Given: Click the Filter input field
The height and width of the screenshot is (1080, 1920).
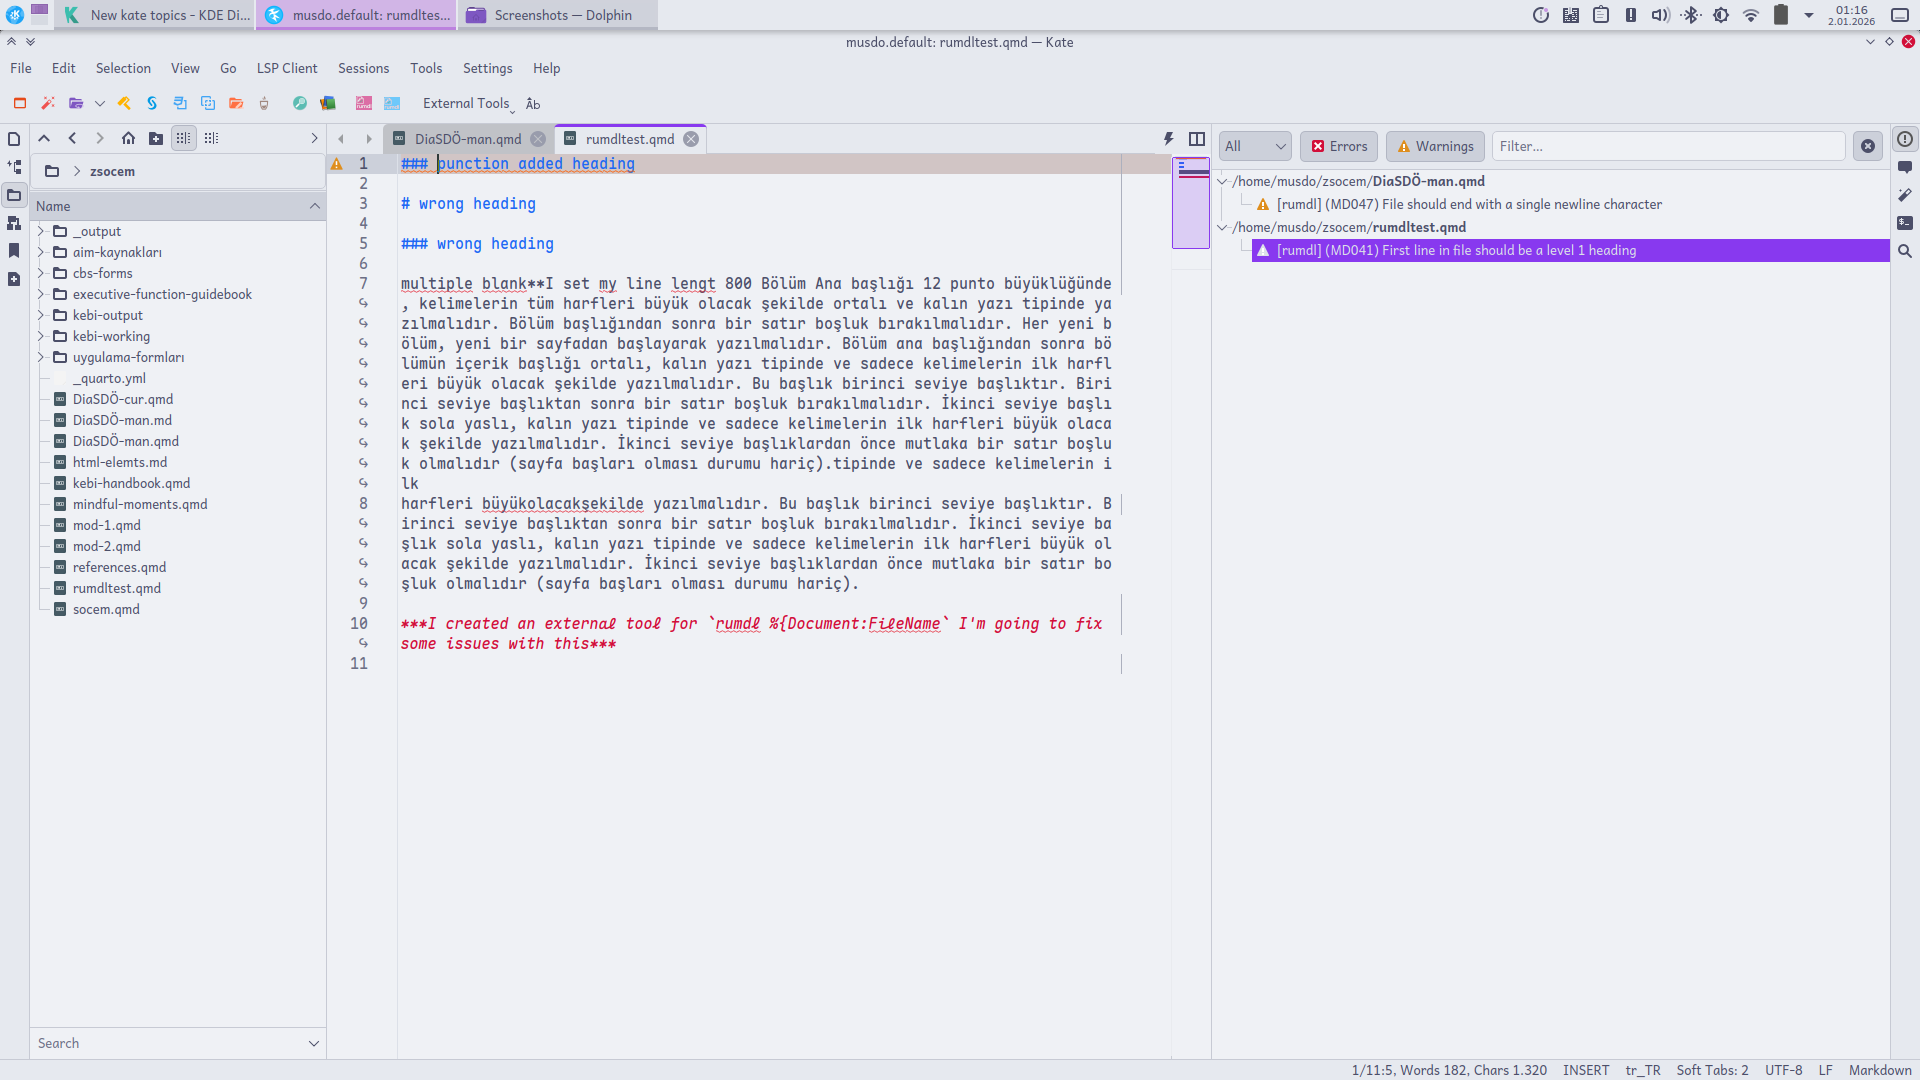Looking at the screenshot, I should point(1668,146).
